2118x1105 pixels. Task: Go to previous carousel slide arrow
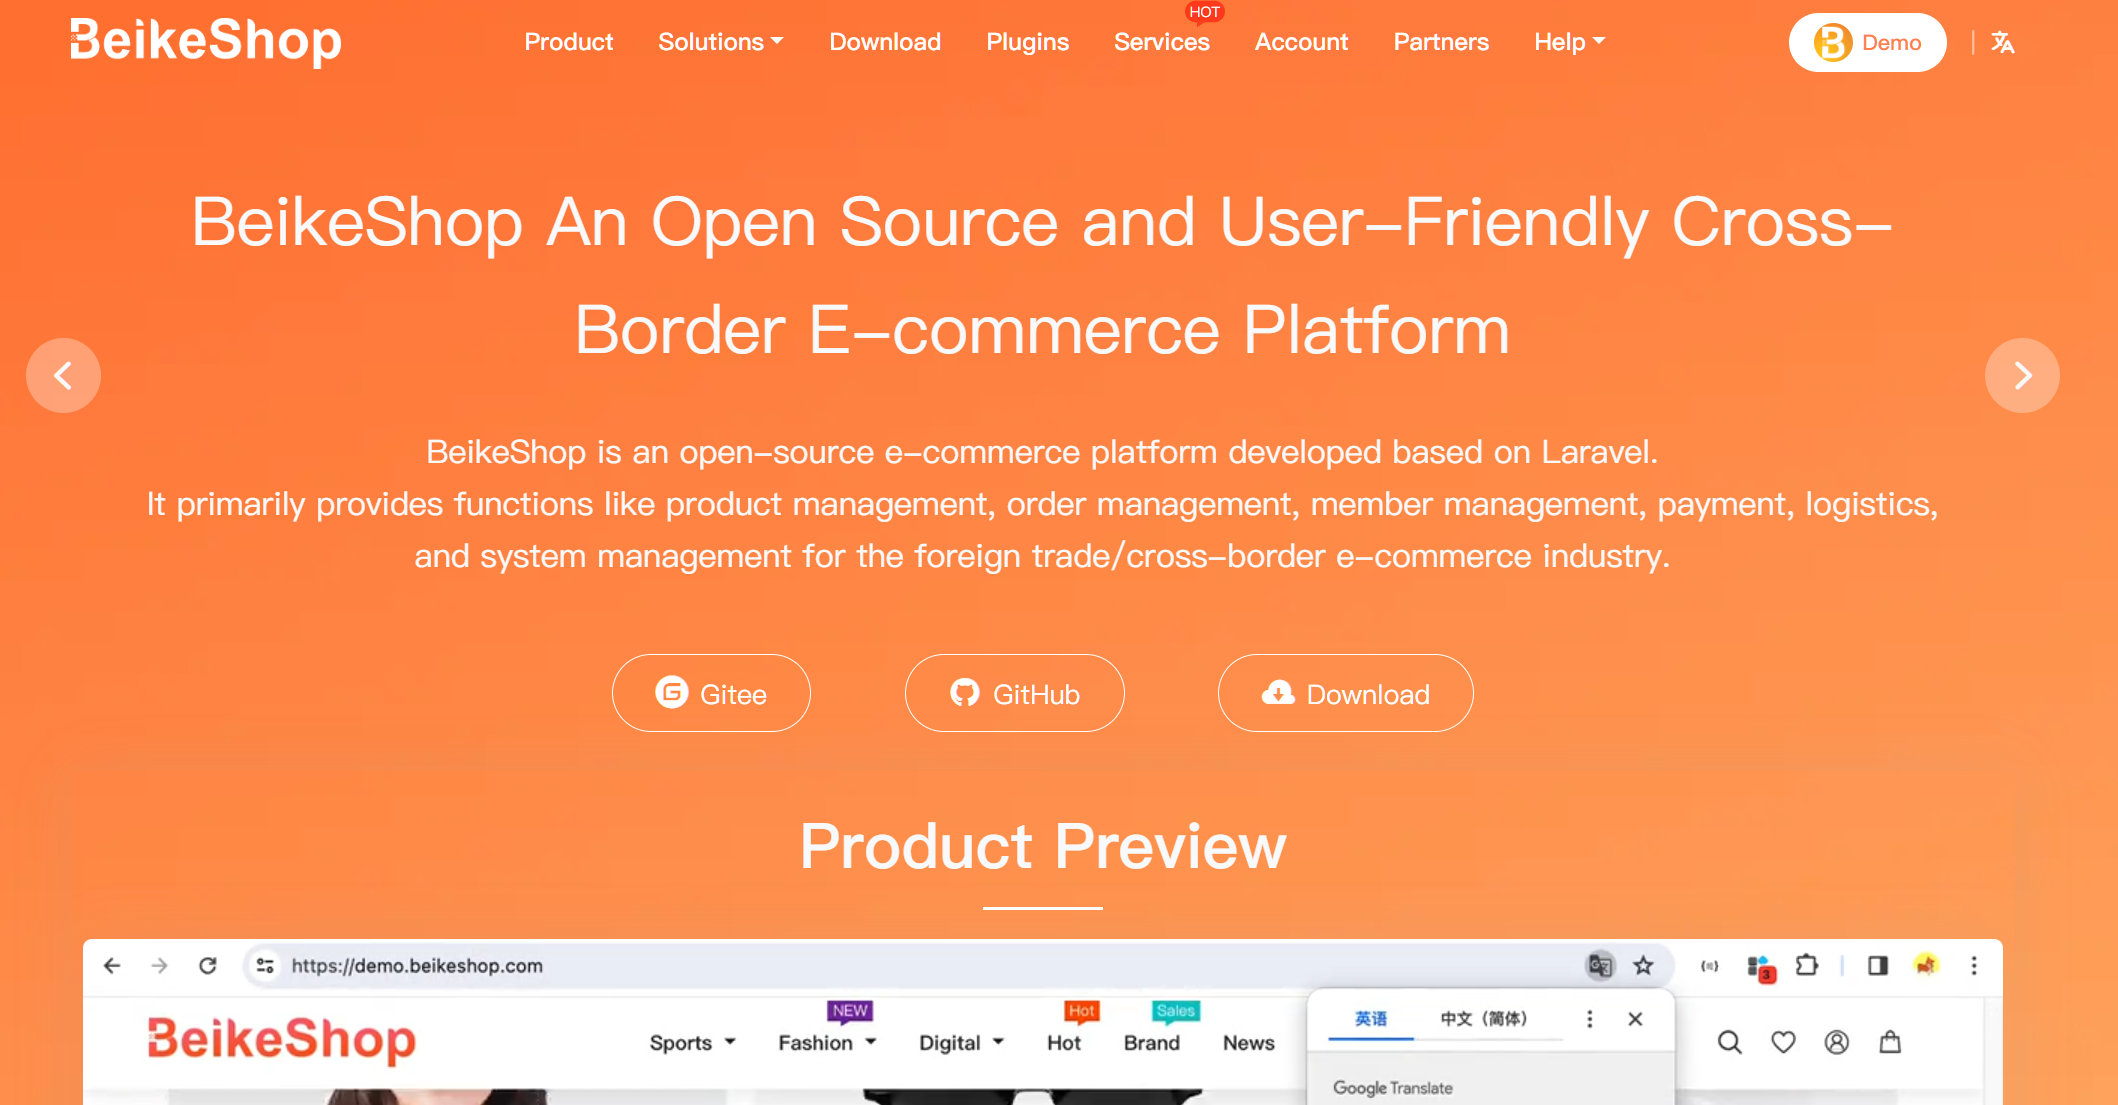pyautogui.click(x=63, y=375)
